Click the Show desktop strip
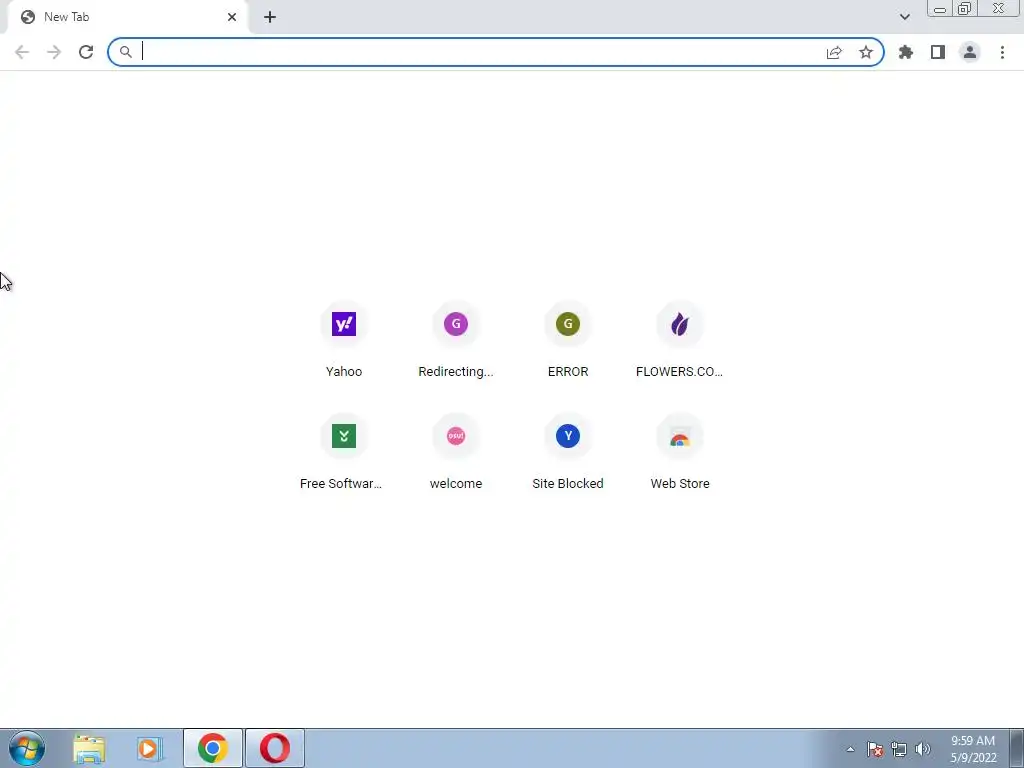The height and width of the screenshot is (768, 1024). [1017, 748]
